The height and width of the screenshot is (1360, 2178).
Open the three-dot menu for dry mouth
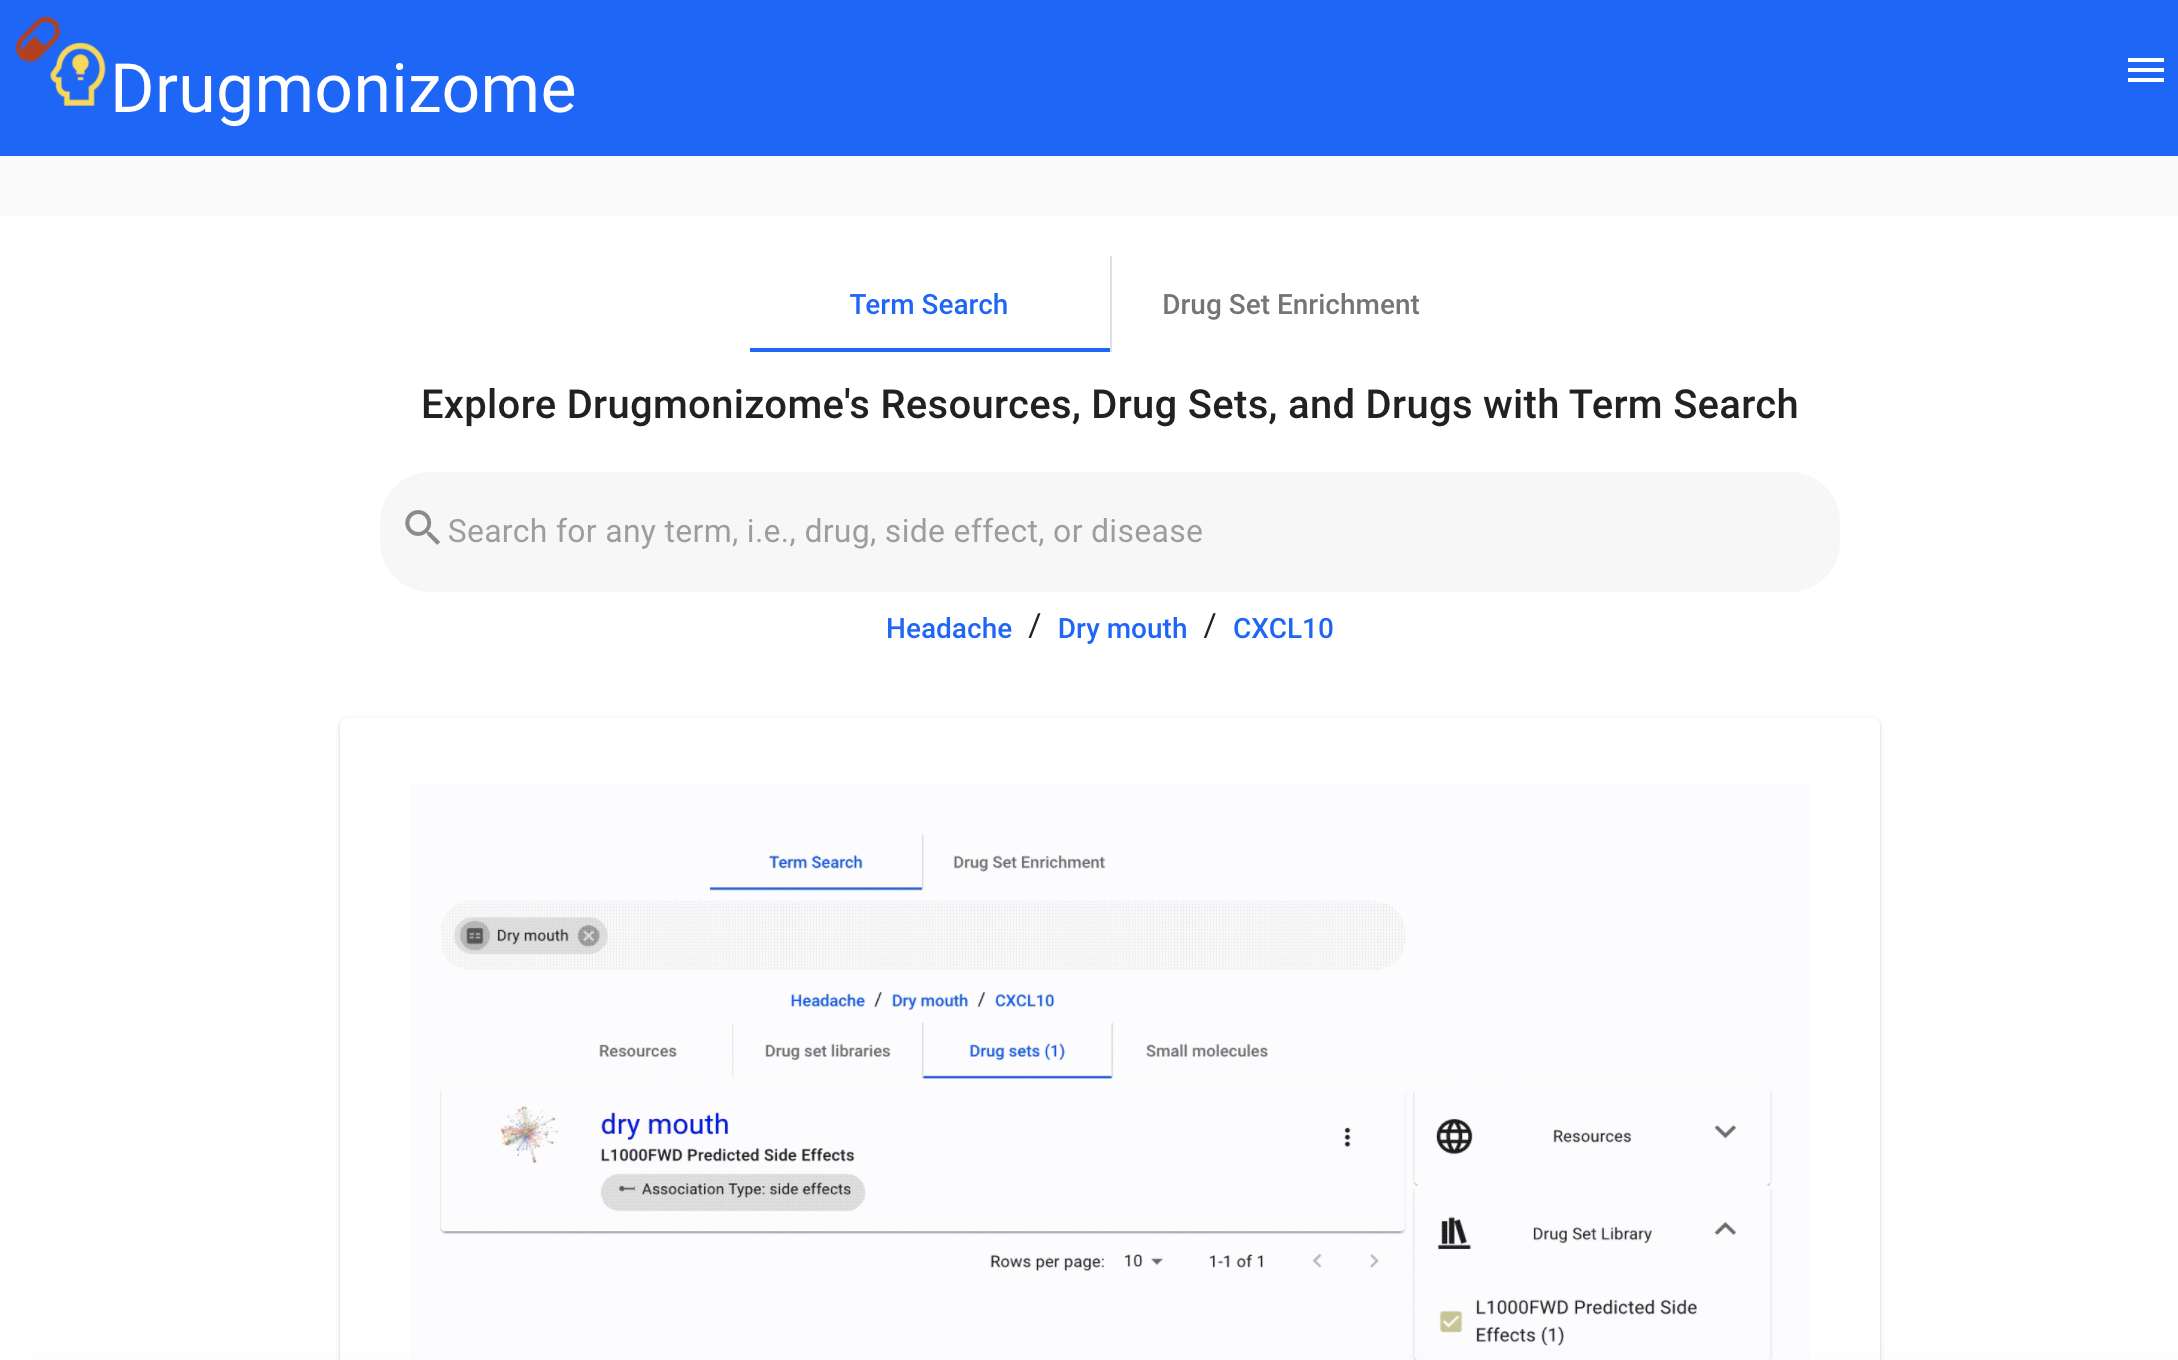pos(1347,1137)
